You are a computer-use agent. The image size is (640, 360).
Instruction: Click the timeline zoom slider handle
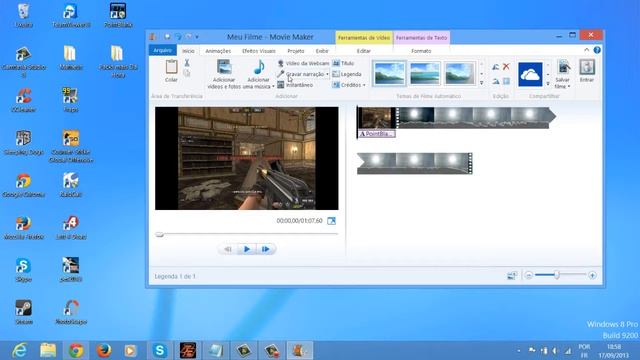click(x=556, y=276)
